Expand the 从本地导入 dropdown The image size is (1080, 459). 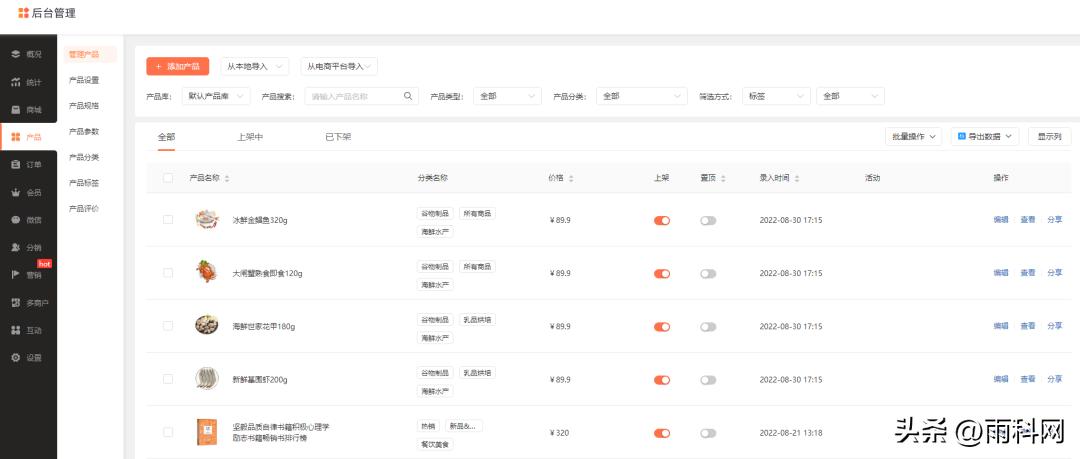[x=254, y=66]
